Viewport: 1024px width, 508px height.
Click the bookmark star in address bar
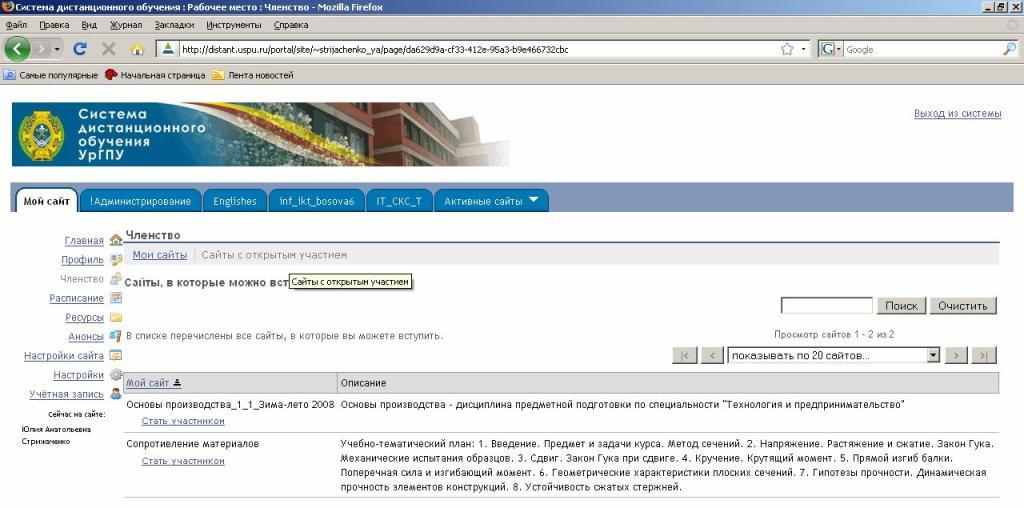[x=787, y=48]
